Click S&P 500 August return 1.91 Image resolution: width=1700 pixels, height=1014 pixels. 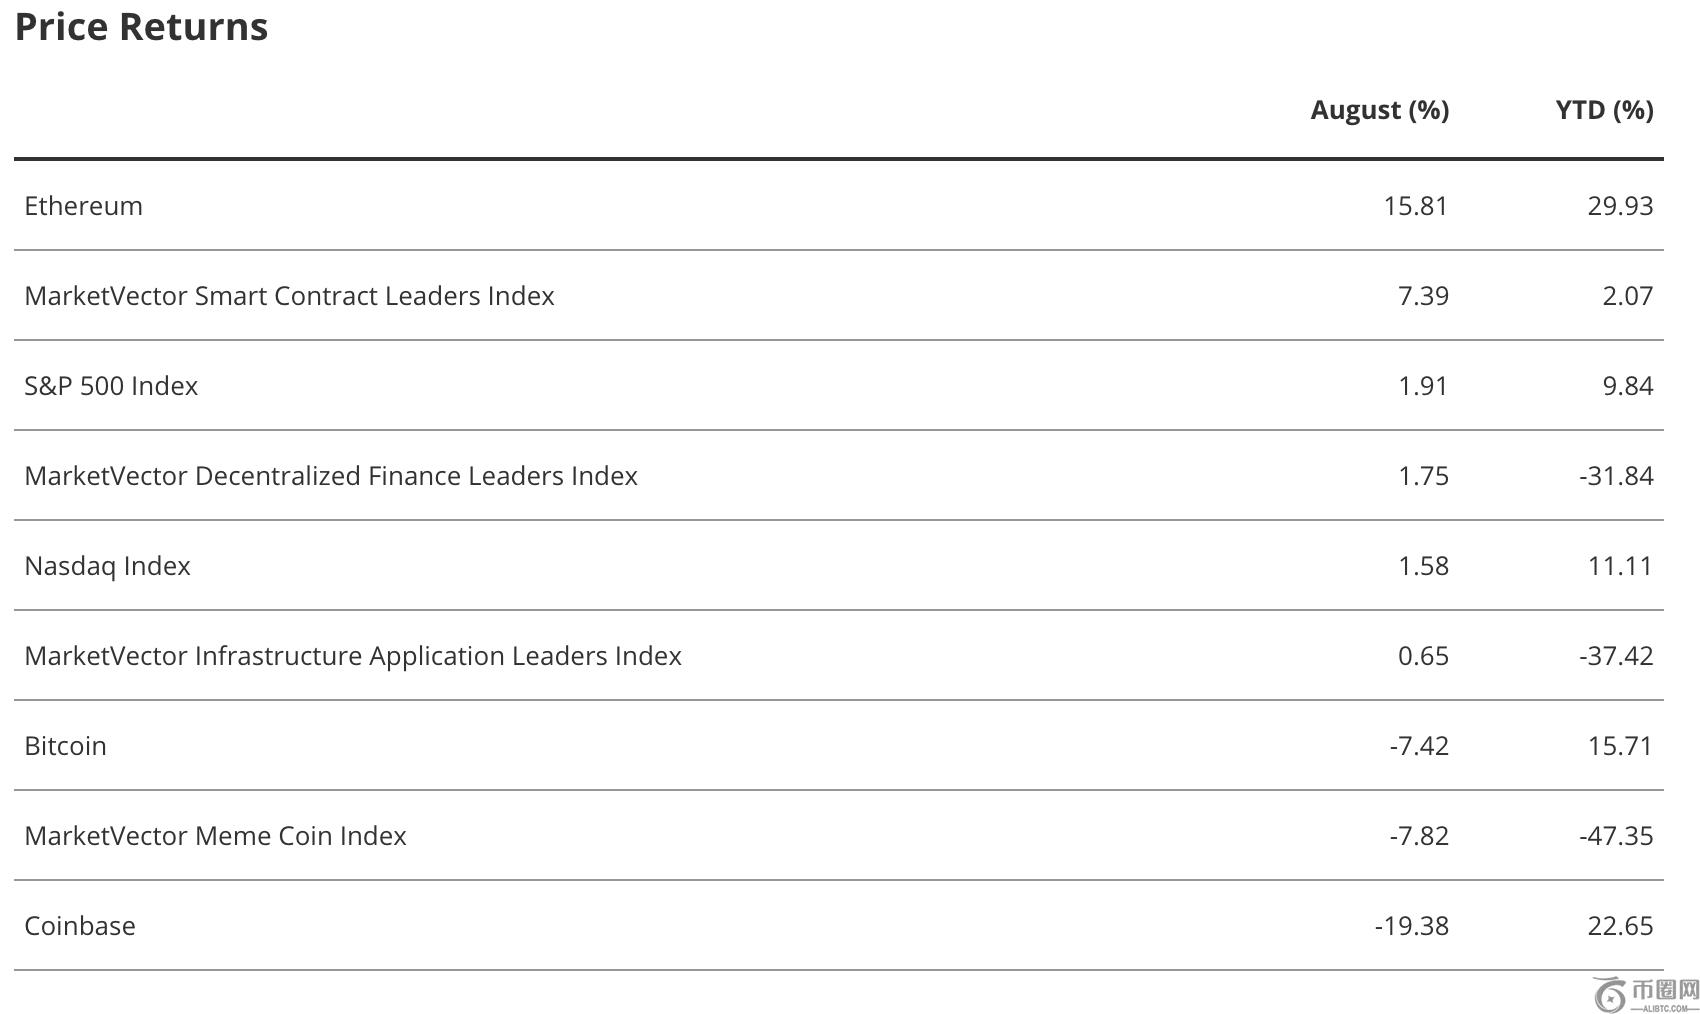[x=1422, y=386]
